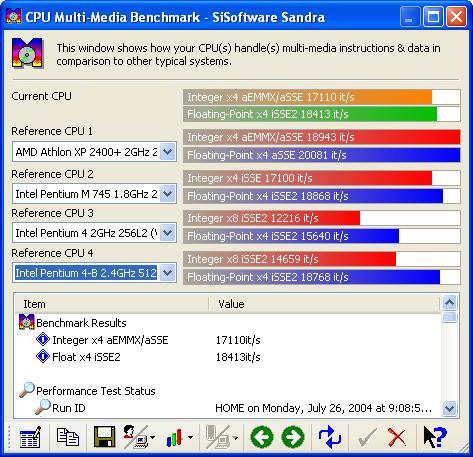Viewport: 473px width, 457px height.
Task: Click the Item column header
Action: (112, 304)
